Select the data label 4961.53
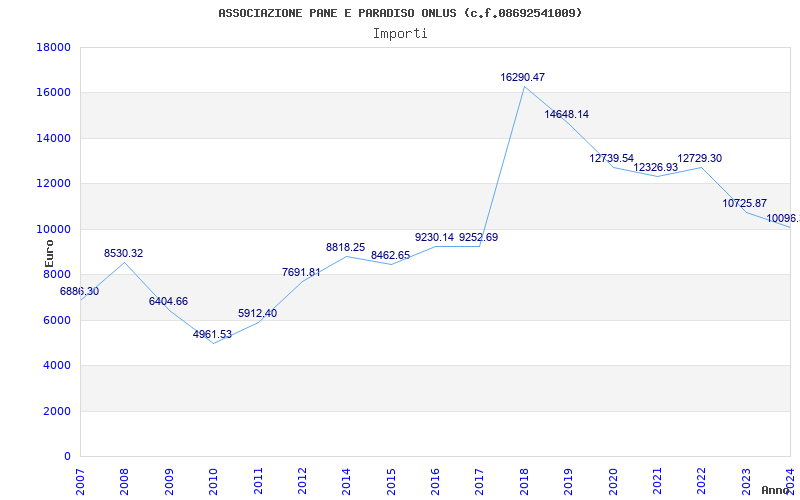 point(212,335)
